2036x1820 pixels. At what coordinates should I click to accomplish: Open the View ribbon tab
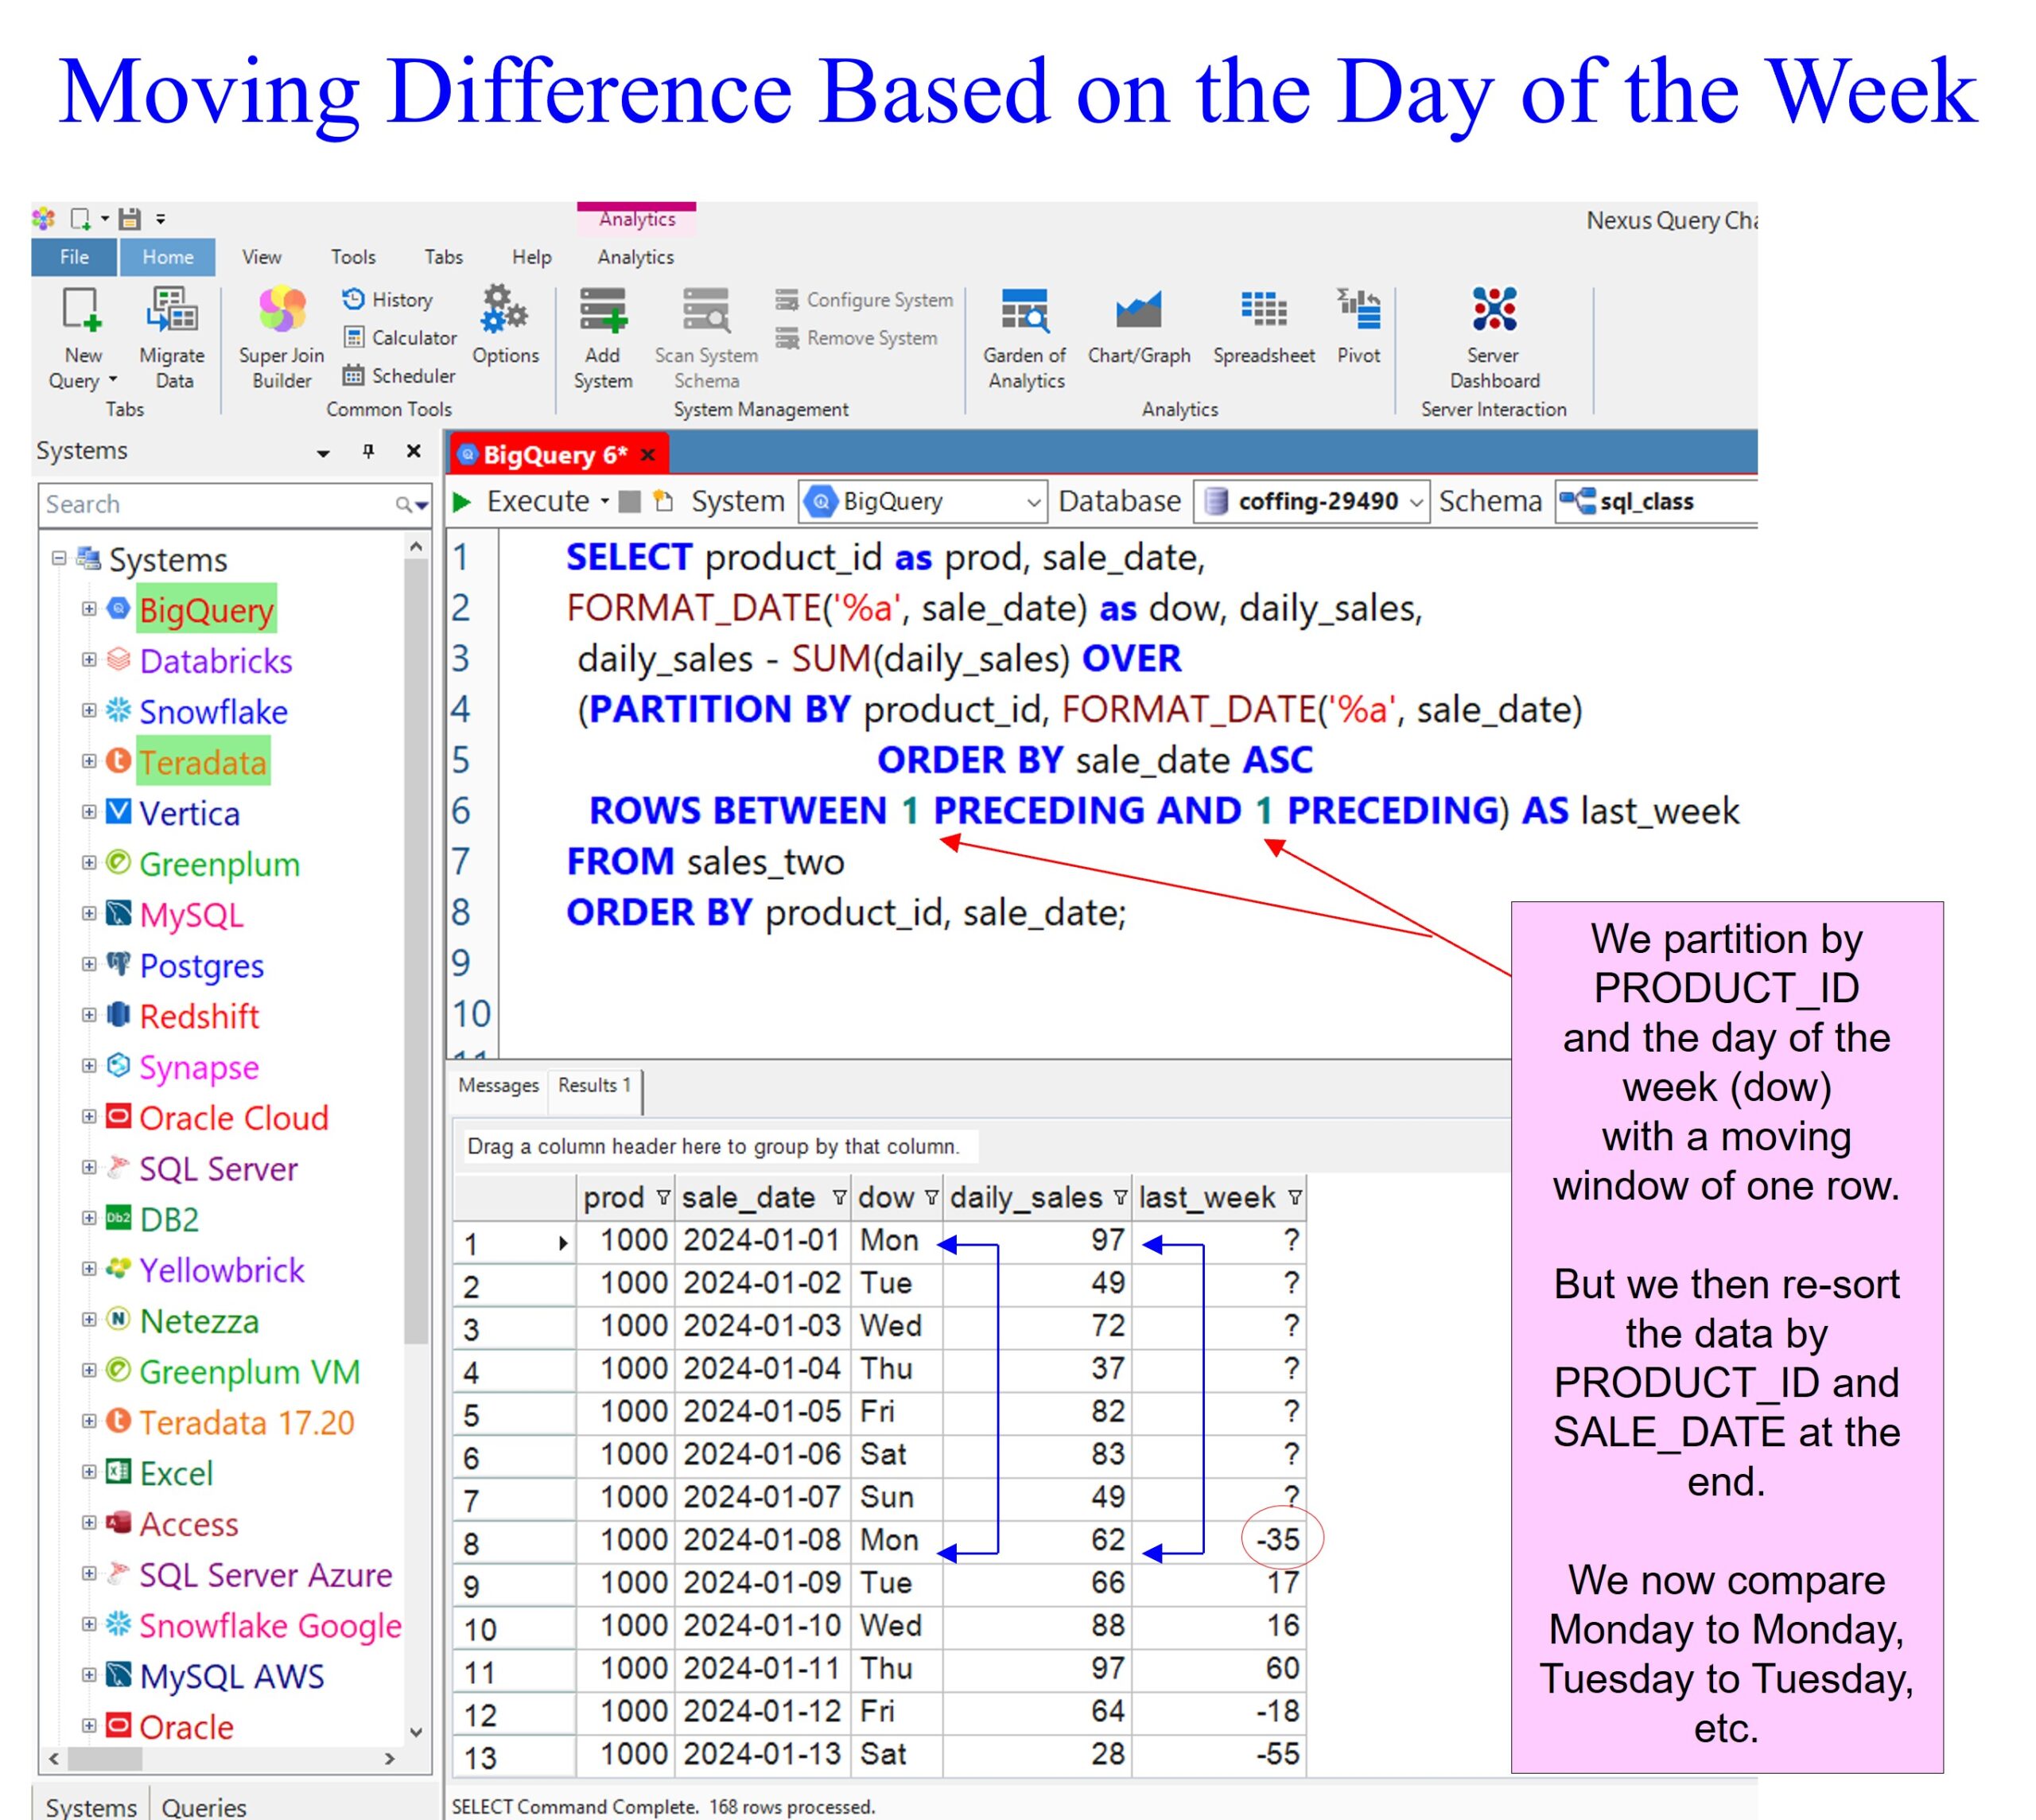261,257
